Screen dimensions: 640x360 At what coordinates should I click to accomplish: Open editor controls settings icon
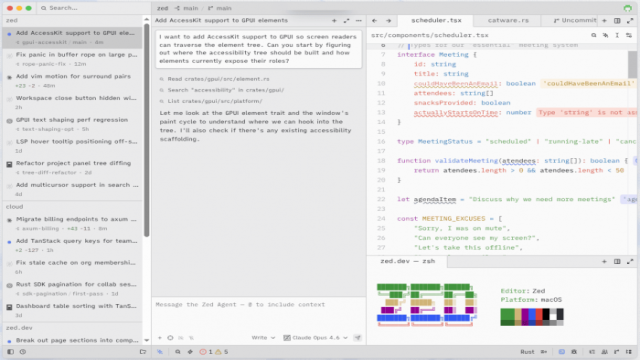629,36
